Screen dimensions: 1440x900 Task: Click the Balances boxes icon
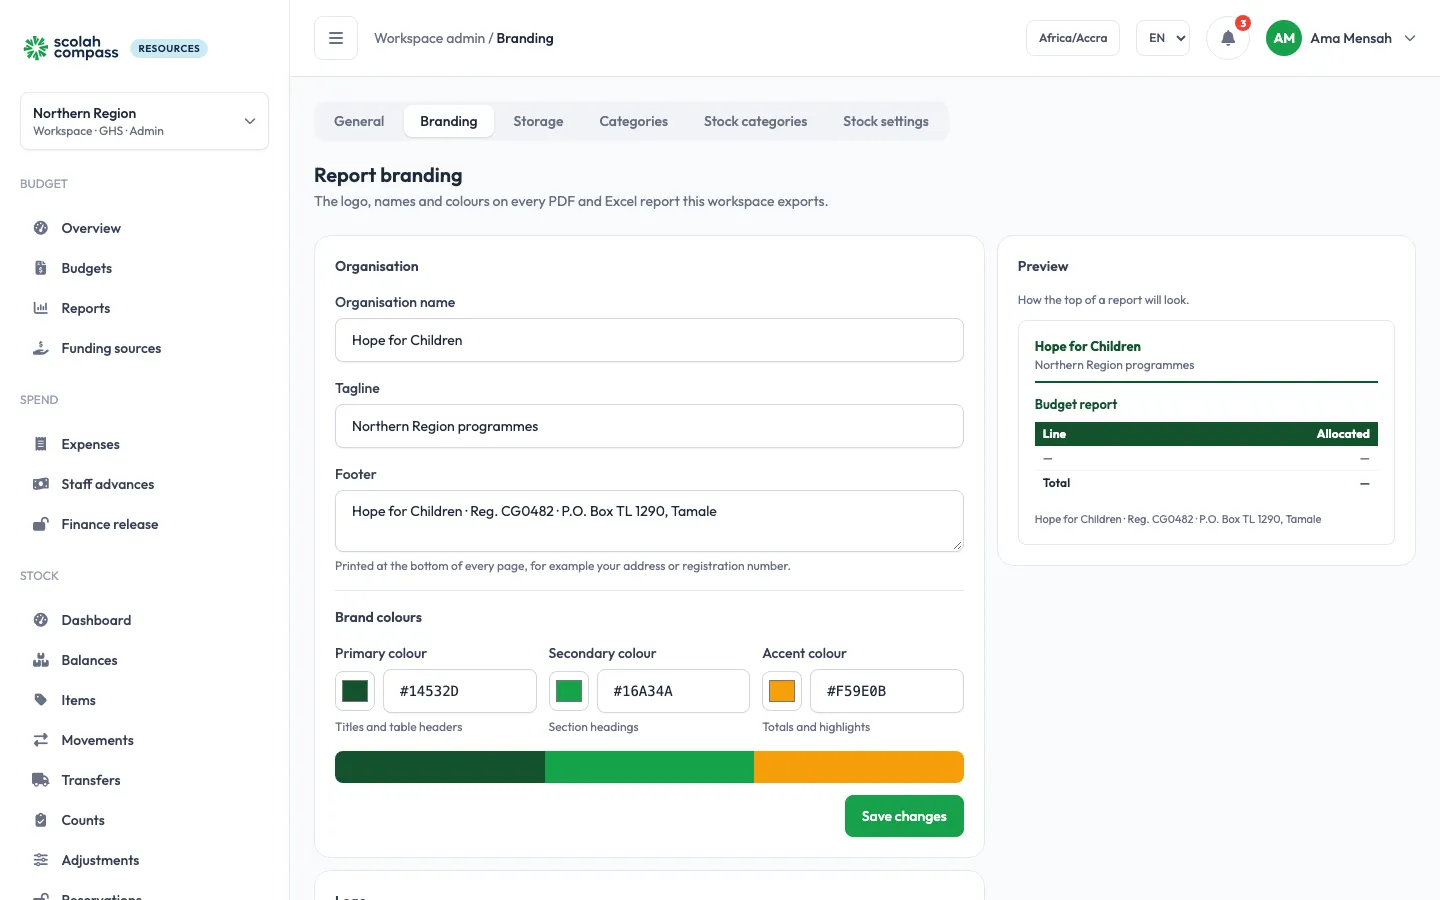(41, 660)
